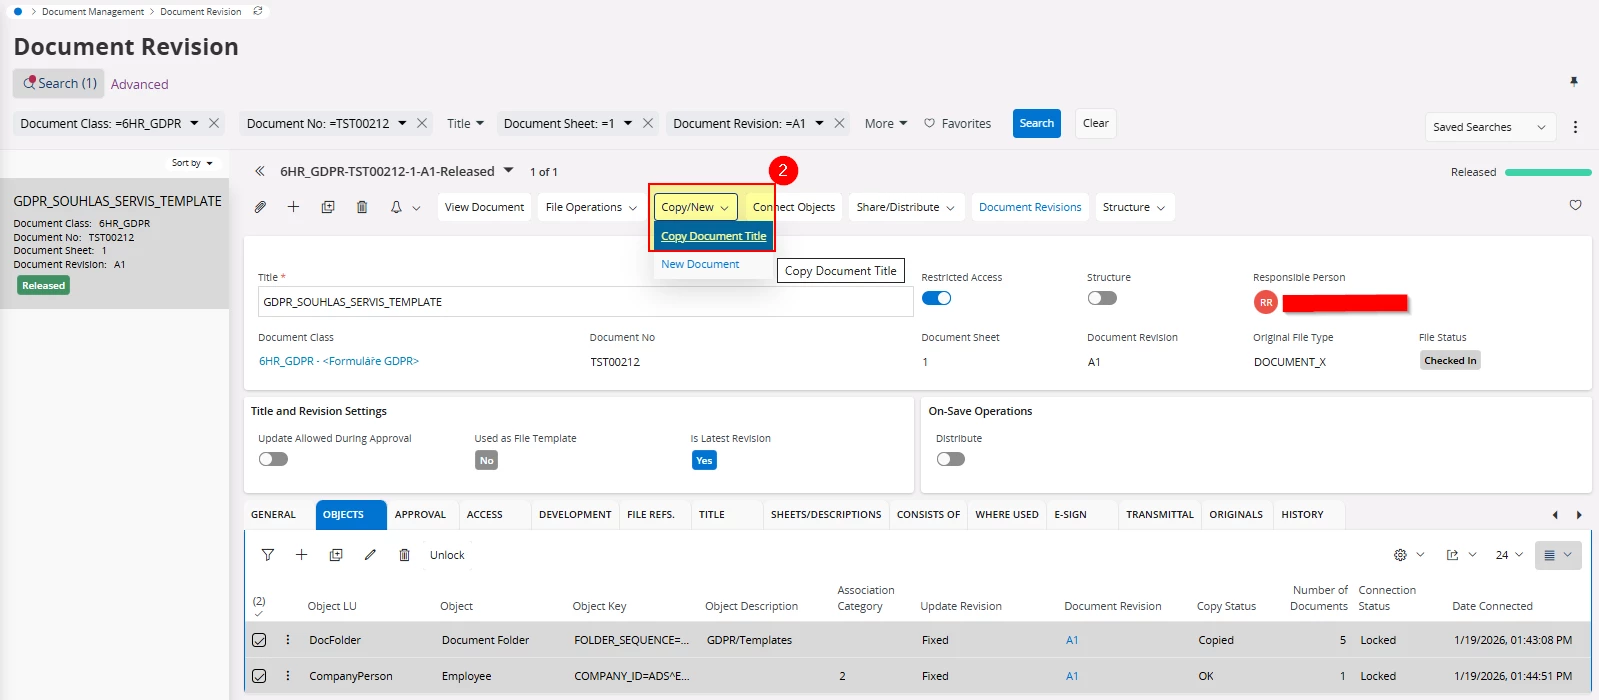Click the pin icon at top right
This screenshot has width=1599, height=700.
pos(1574,82)
